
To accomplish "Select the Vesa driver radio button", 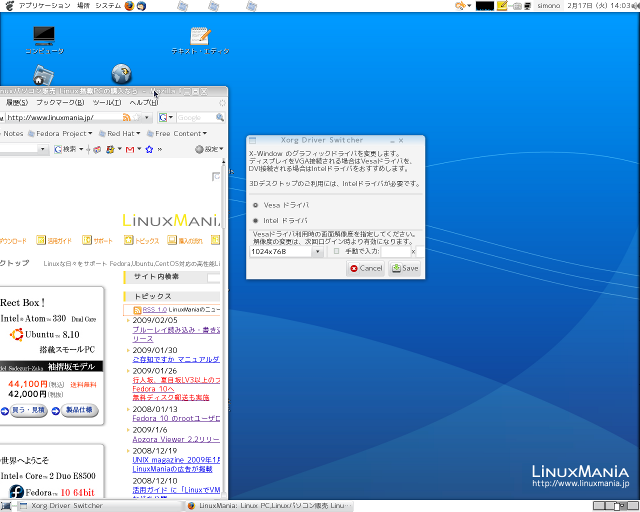I will (255, 204).
